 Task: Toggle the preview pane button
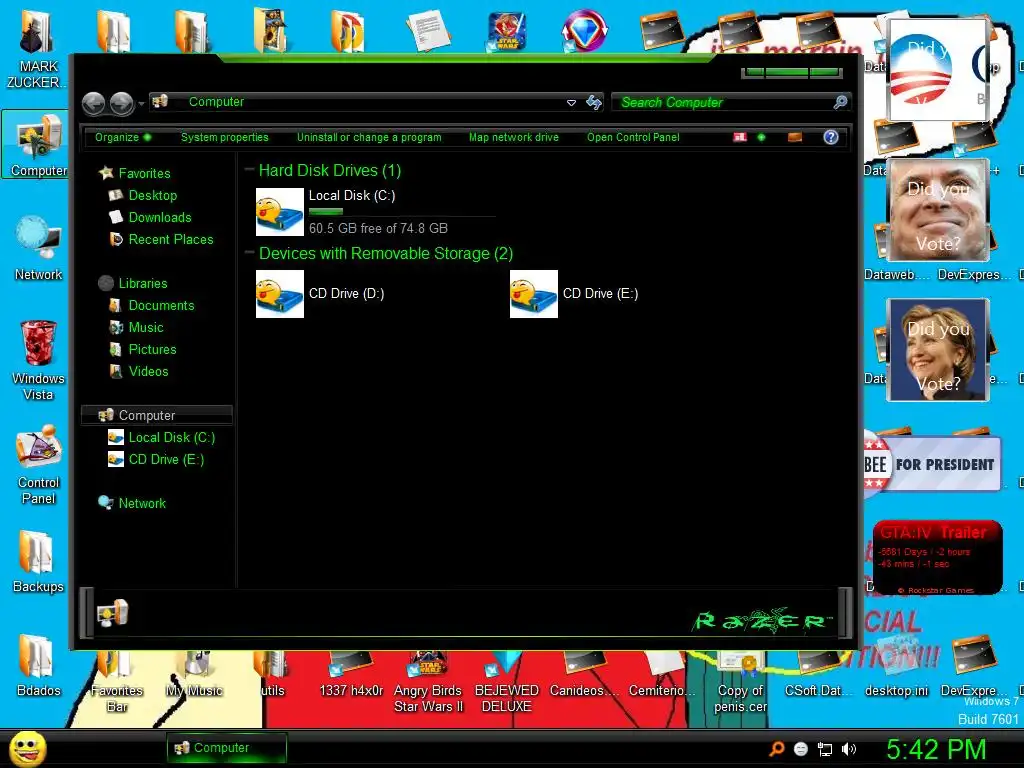click(795, 137)
